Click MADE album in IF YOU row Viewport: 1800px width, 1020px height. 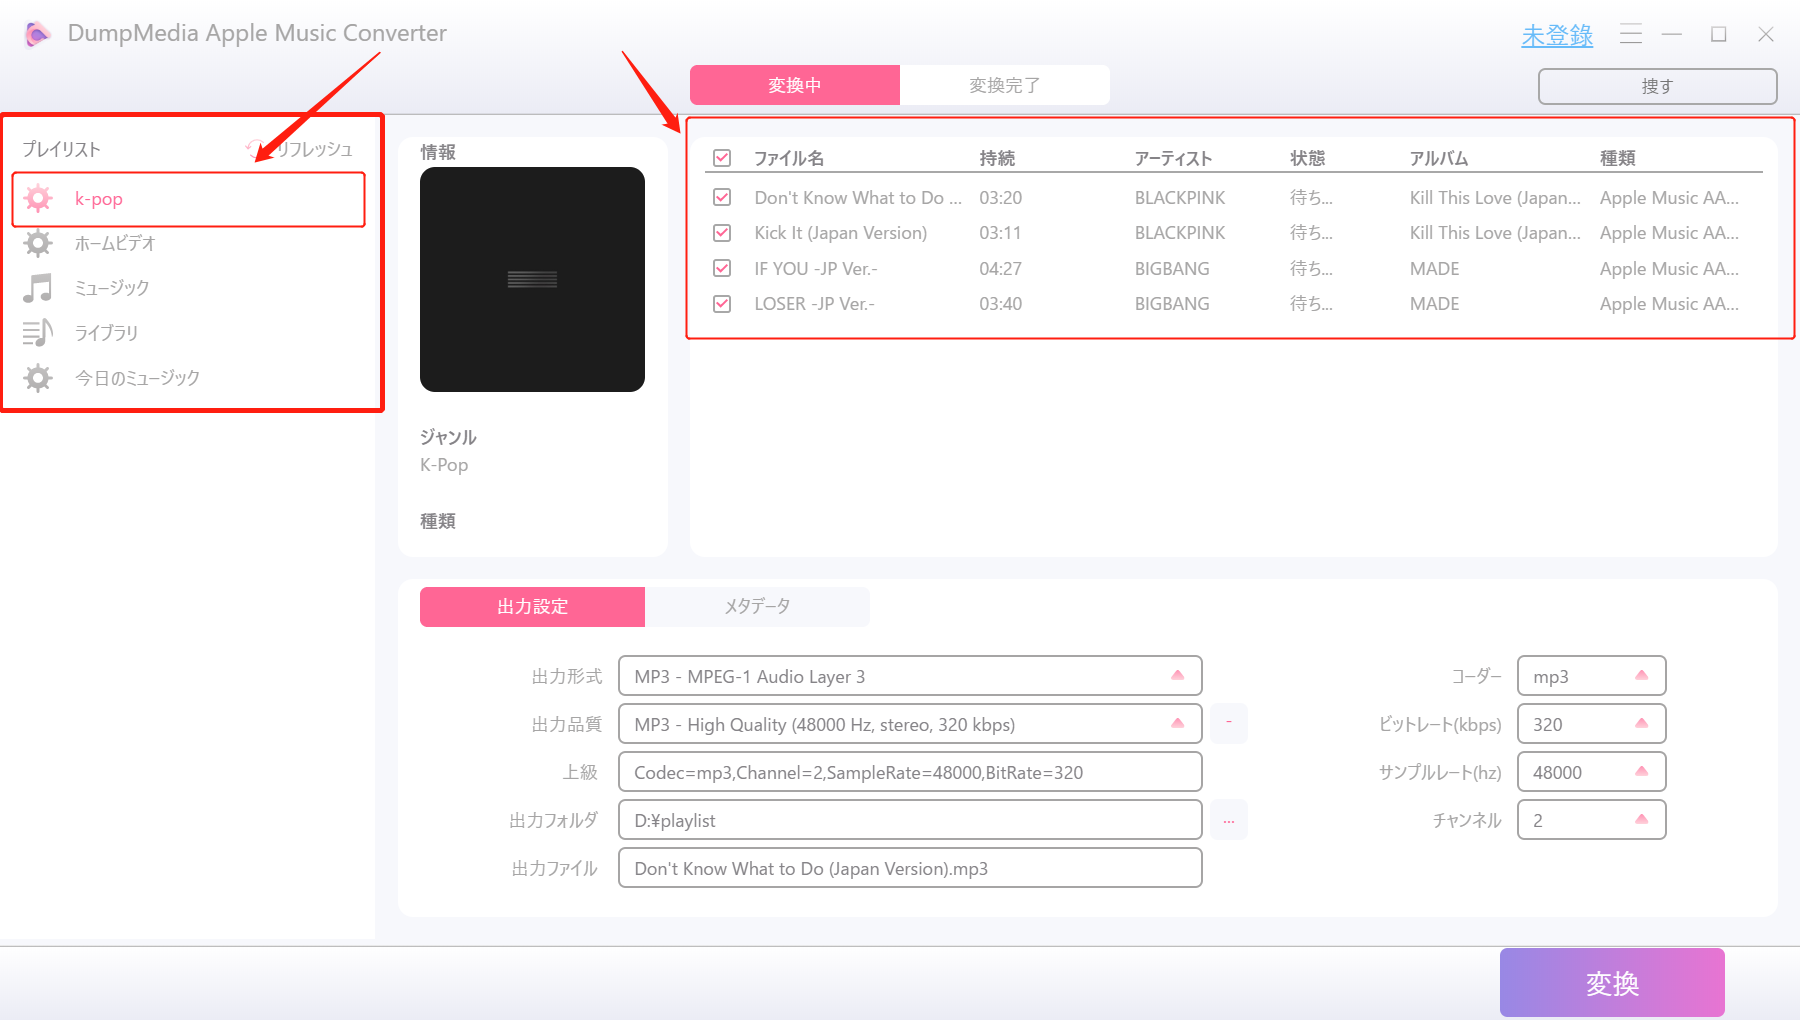click(x=1435, y=269)
